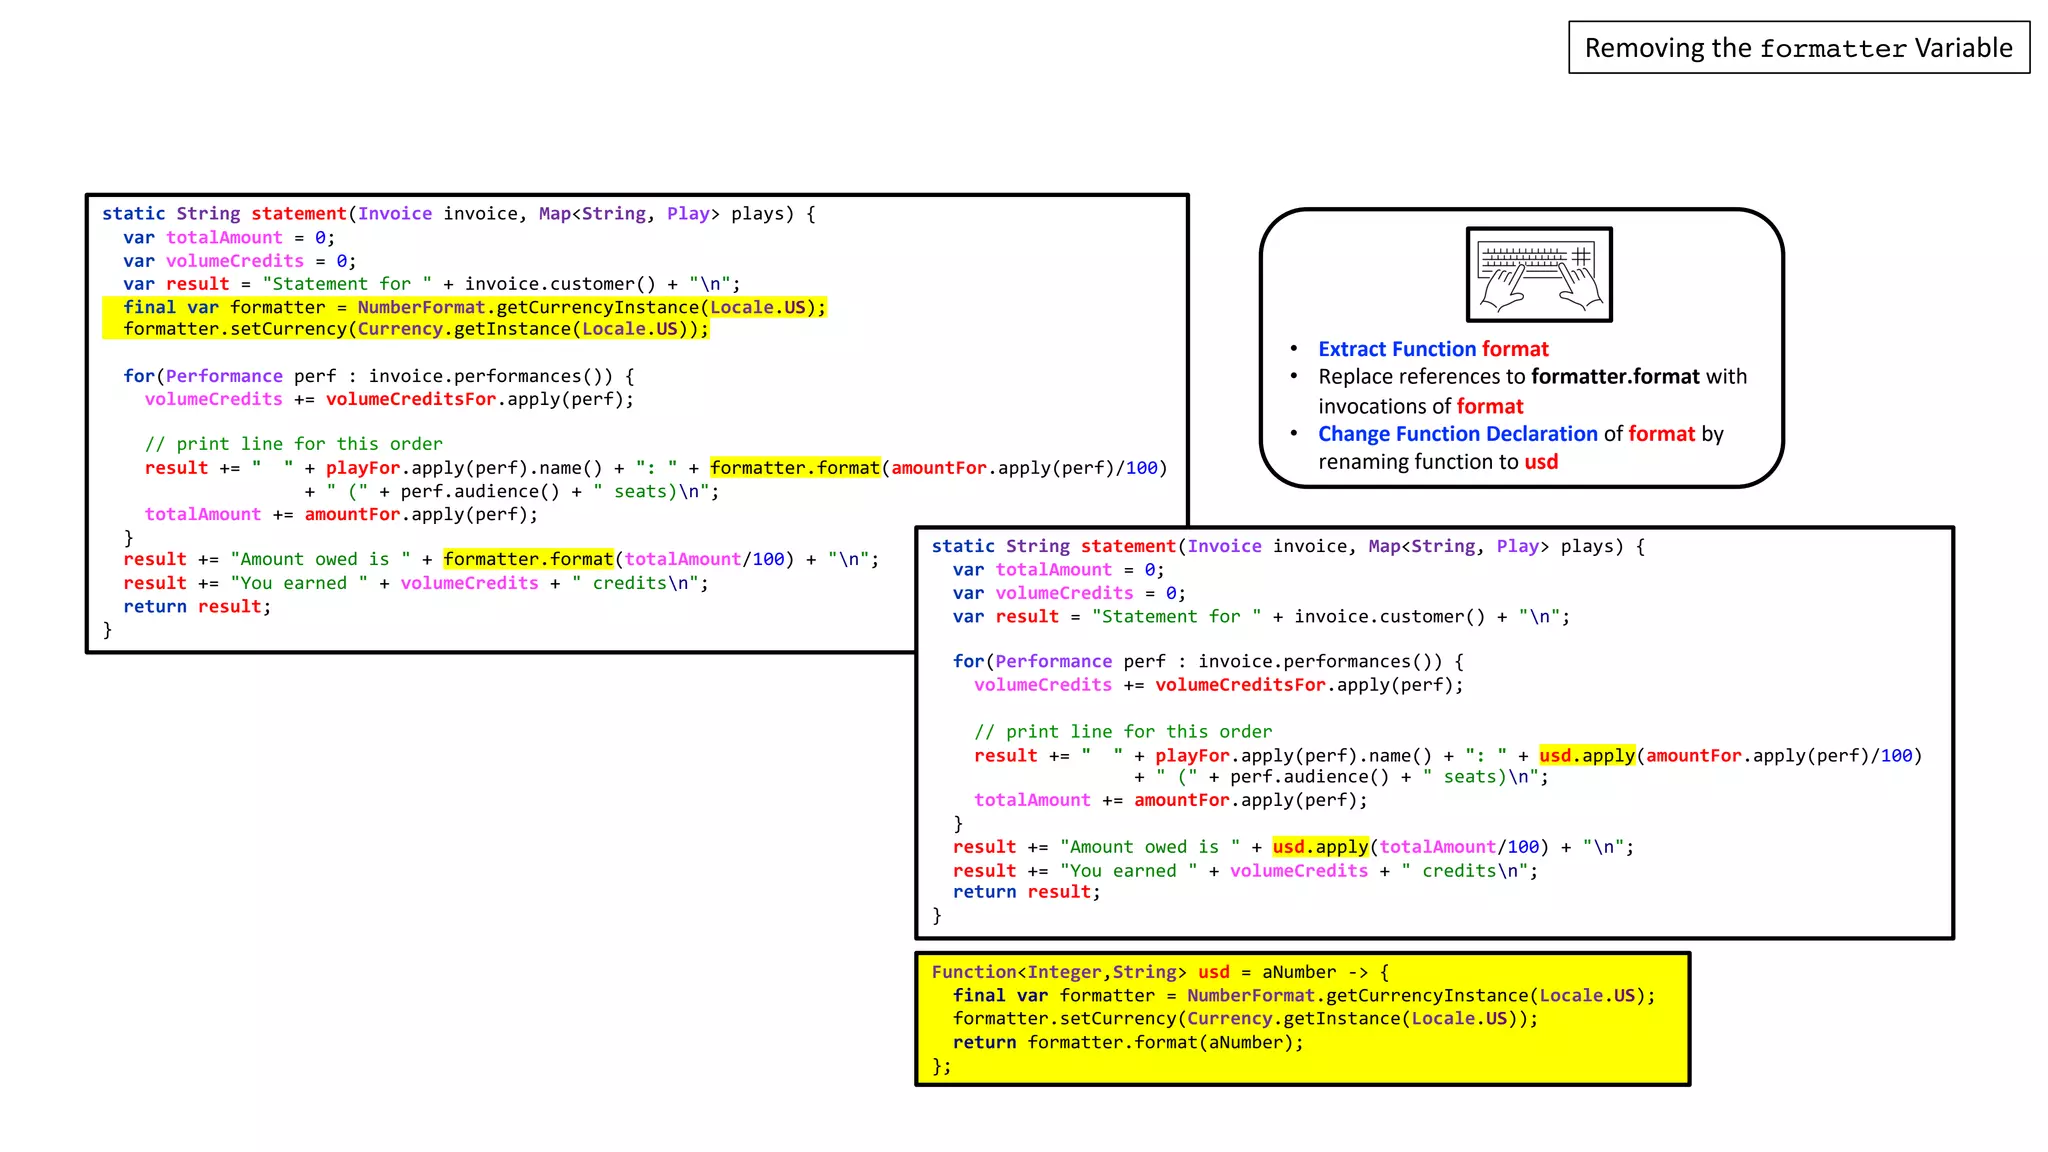2048x1152 pixels.
Task: Click 'Change Function Declaration' blue text
Action: pyautogui.click(x=1457, y=434)
